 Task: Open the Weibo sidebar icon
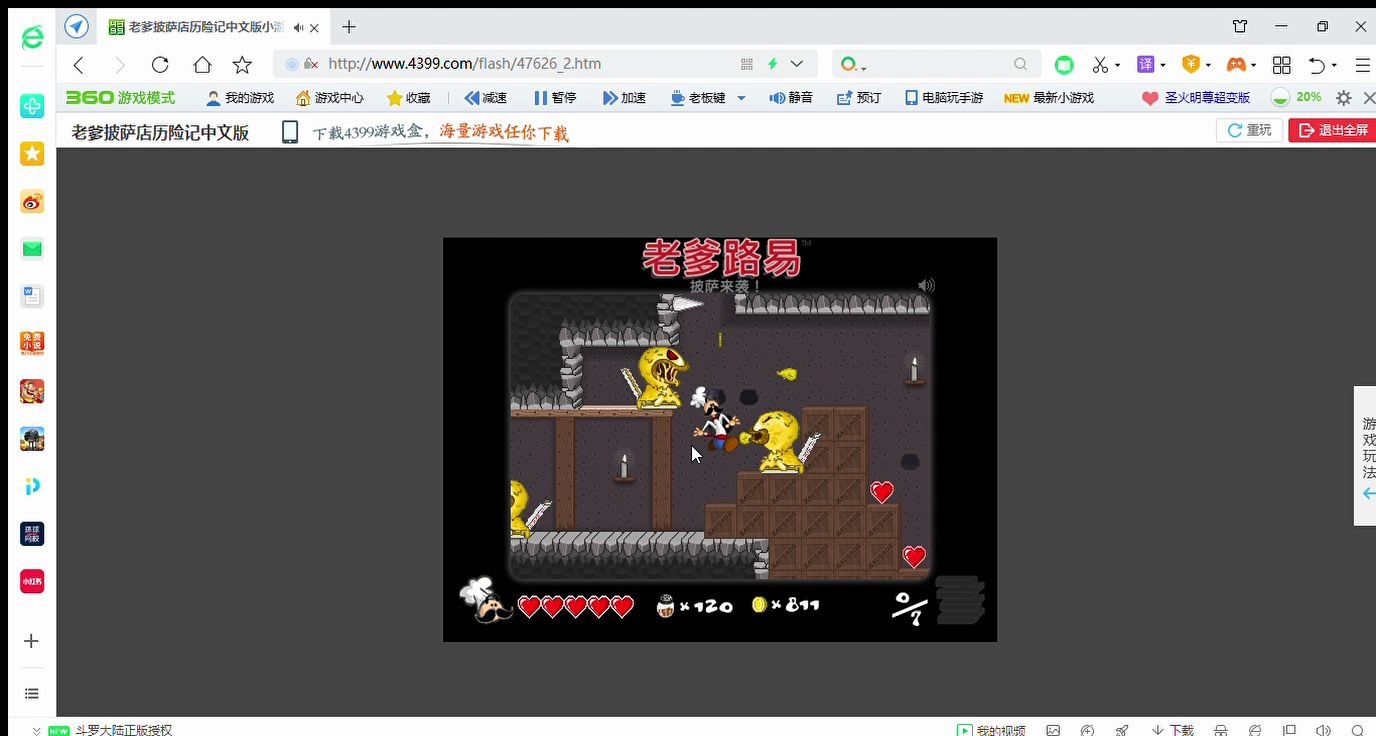tap(32, 201)
